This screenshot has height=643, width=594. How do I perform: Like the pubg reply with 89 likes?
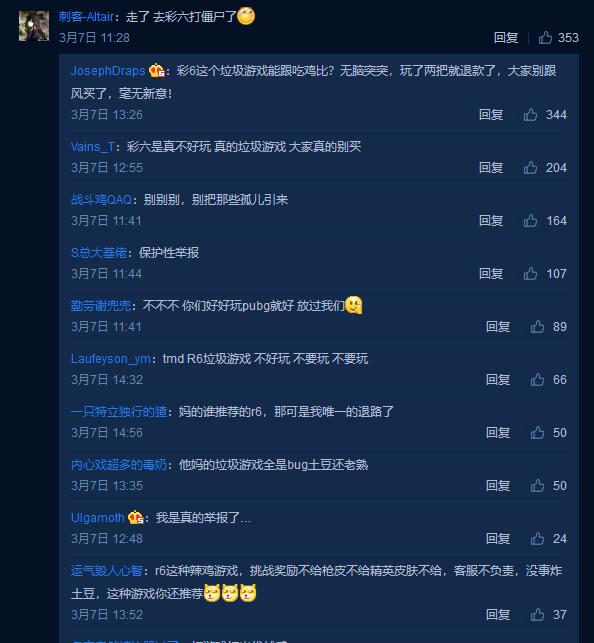click(537, 326)
